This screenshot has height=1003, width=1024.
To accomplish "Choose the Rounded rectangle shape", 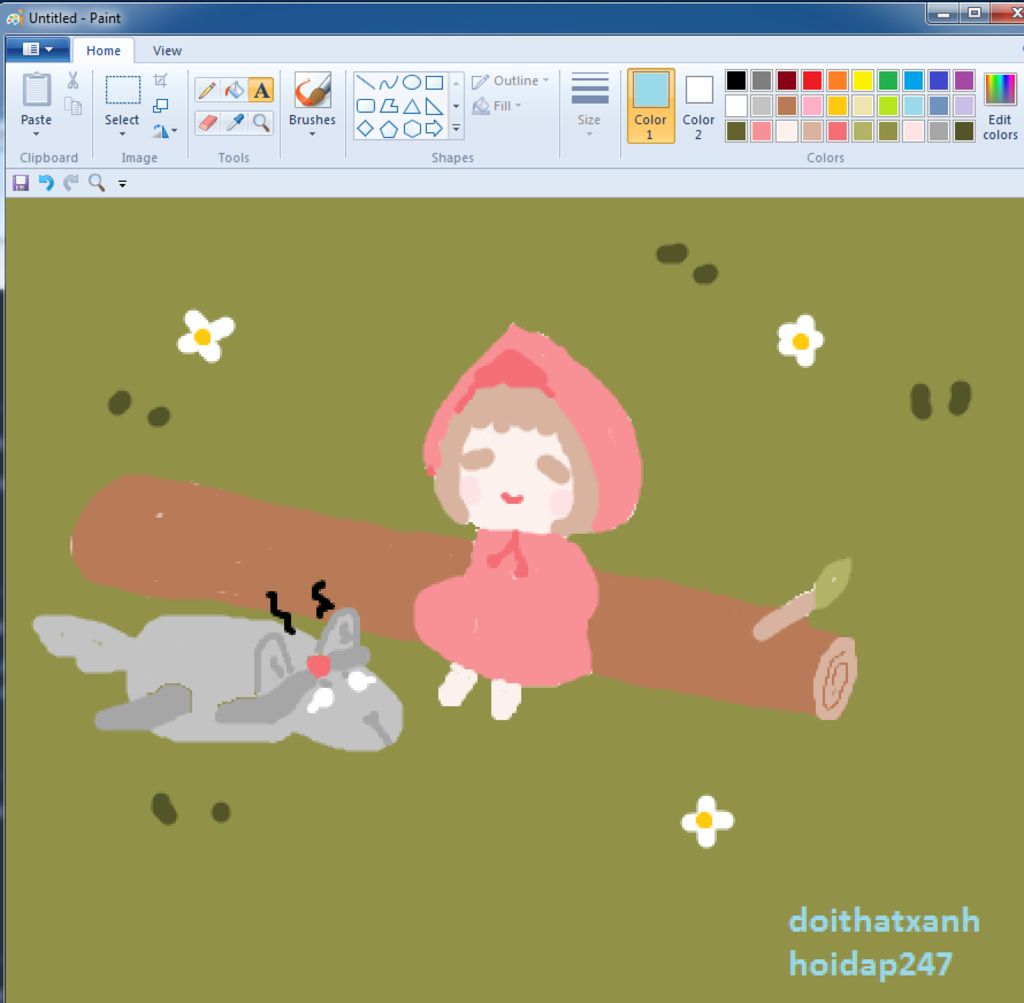I will point(366,106).
